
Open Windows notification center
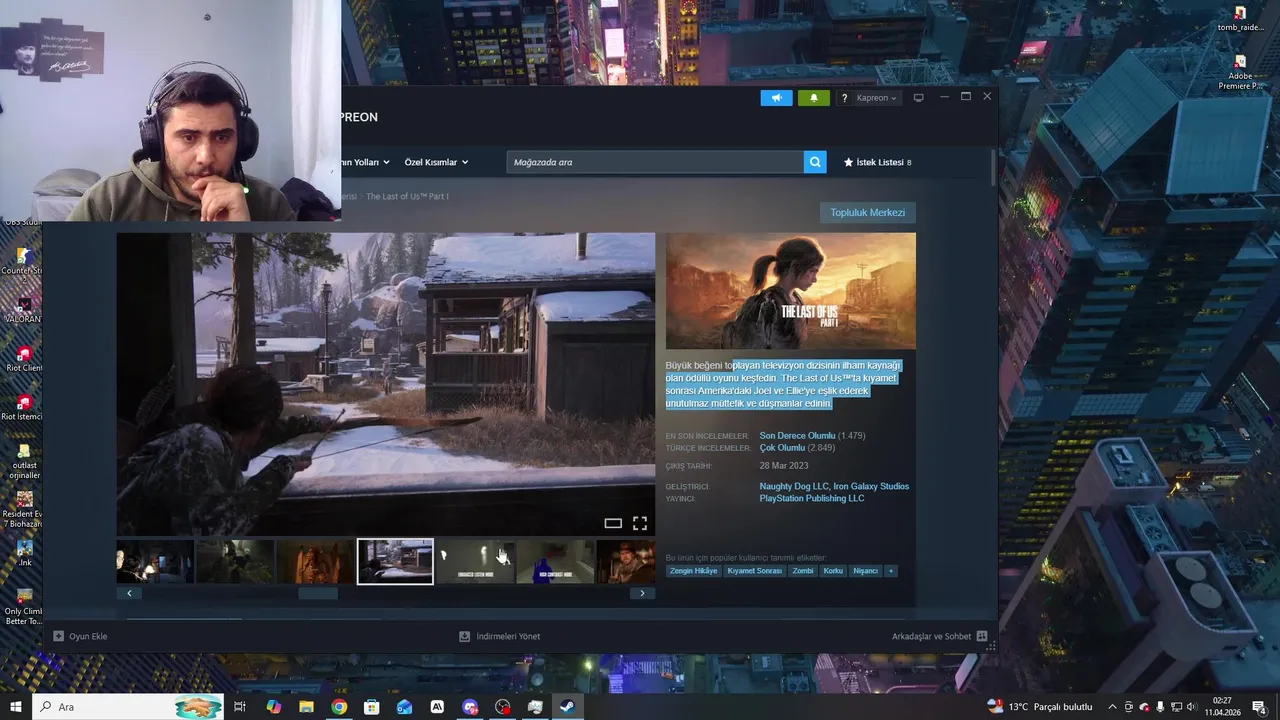click(1258, 707)
